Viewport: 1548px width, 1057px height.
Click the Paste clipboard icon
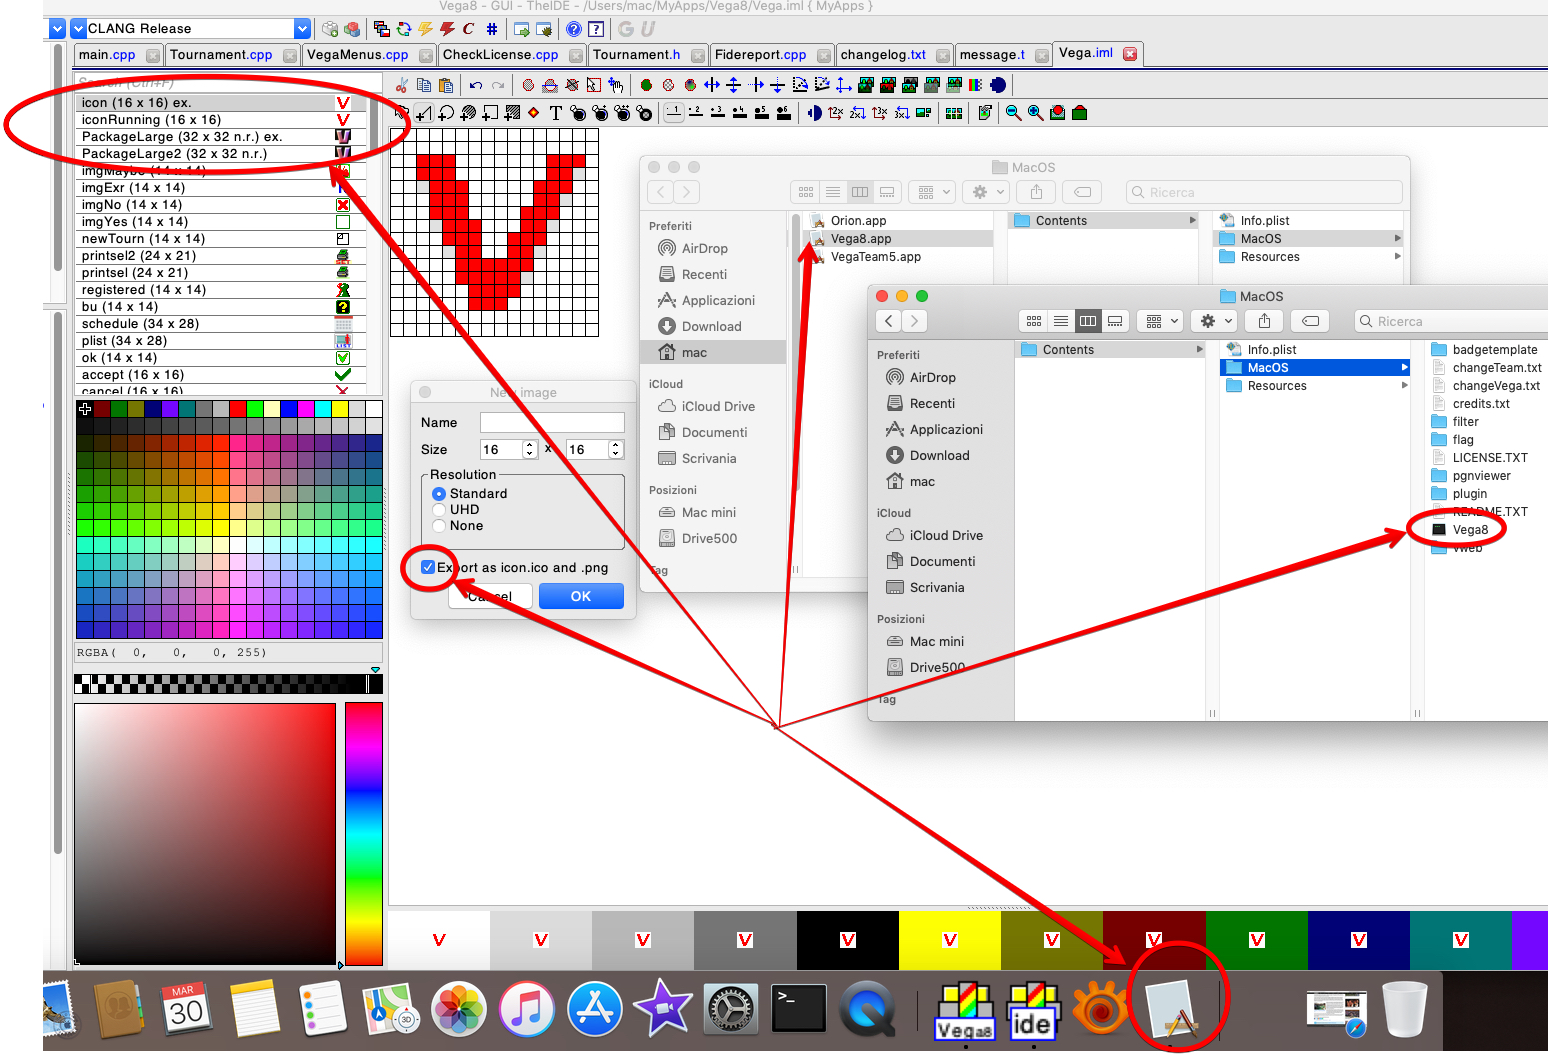[446, 85]
